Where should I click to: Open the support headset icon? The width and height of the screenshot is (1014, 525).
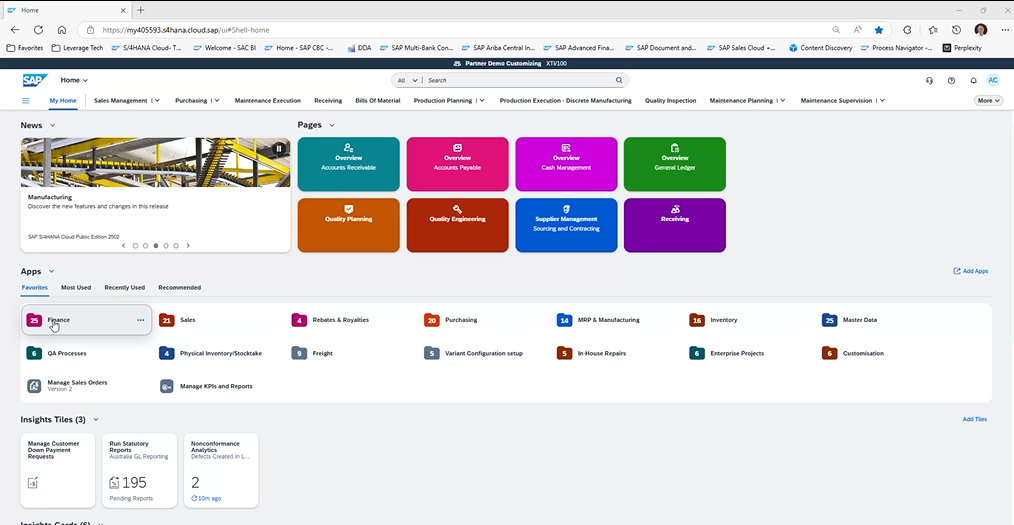(x=929, y=81)
